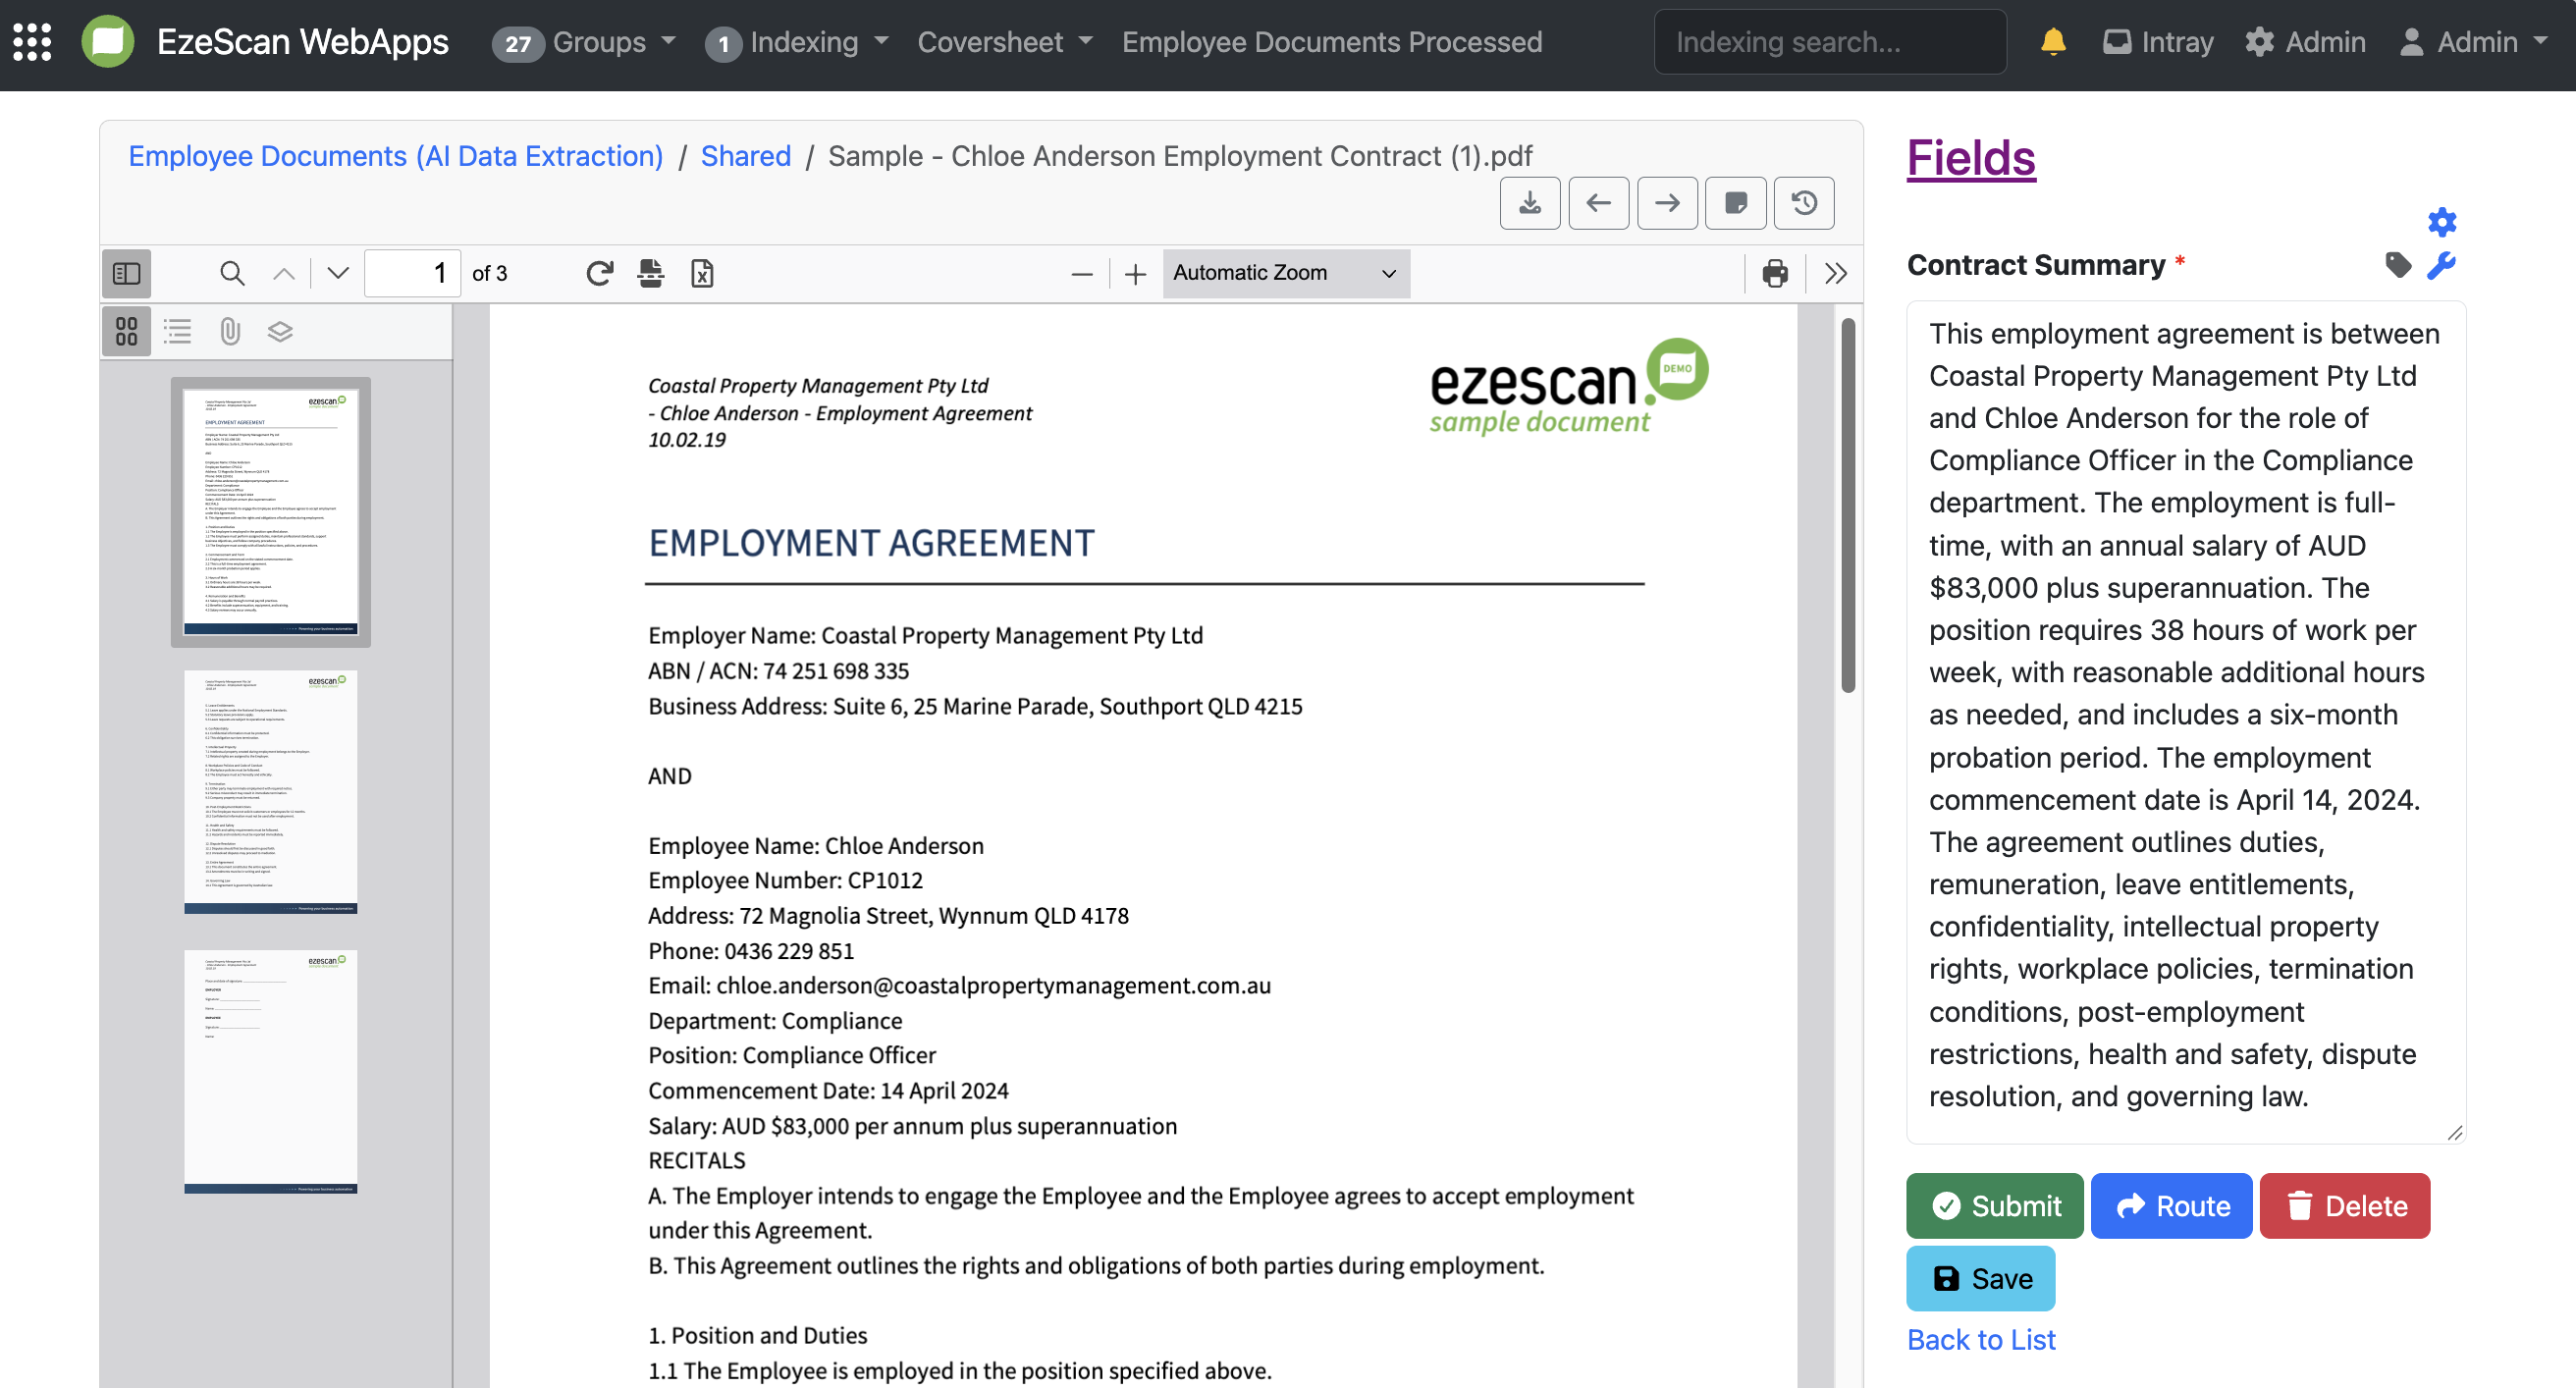Follow the Back to List link
The height and width of the screenshot is (1388, 2576).
click(1981, 1340)
